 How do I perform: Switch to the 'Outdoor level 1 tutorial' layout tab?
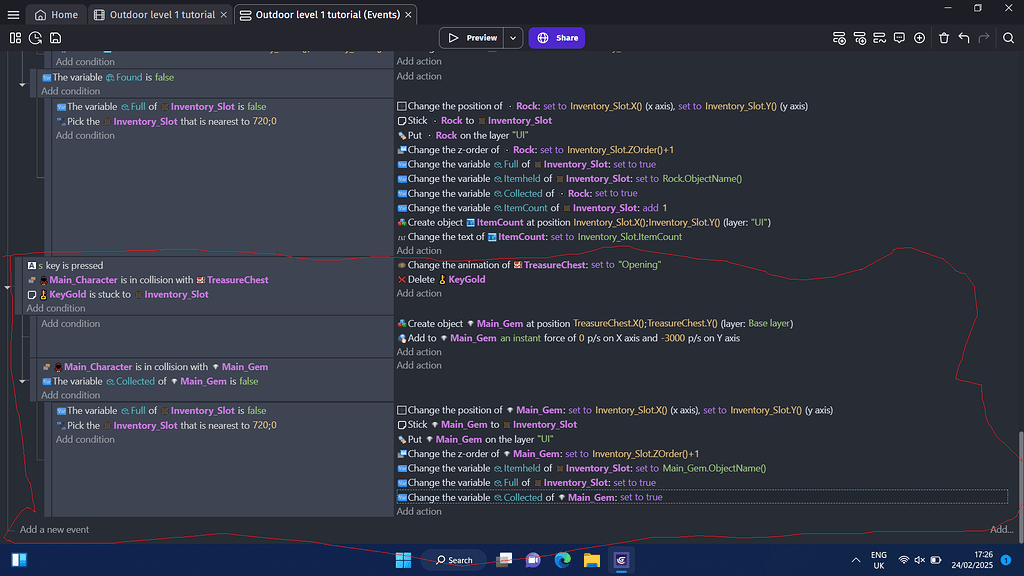point(159,14)
